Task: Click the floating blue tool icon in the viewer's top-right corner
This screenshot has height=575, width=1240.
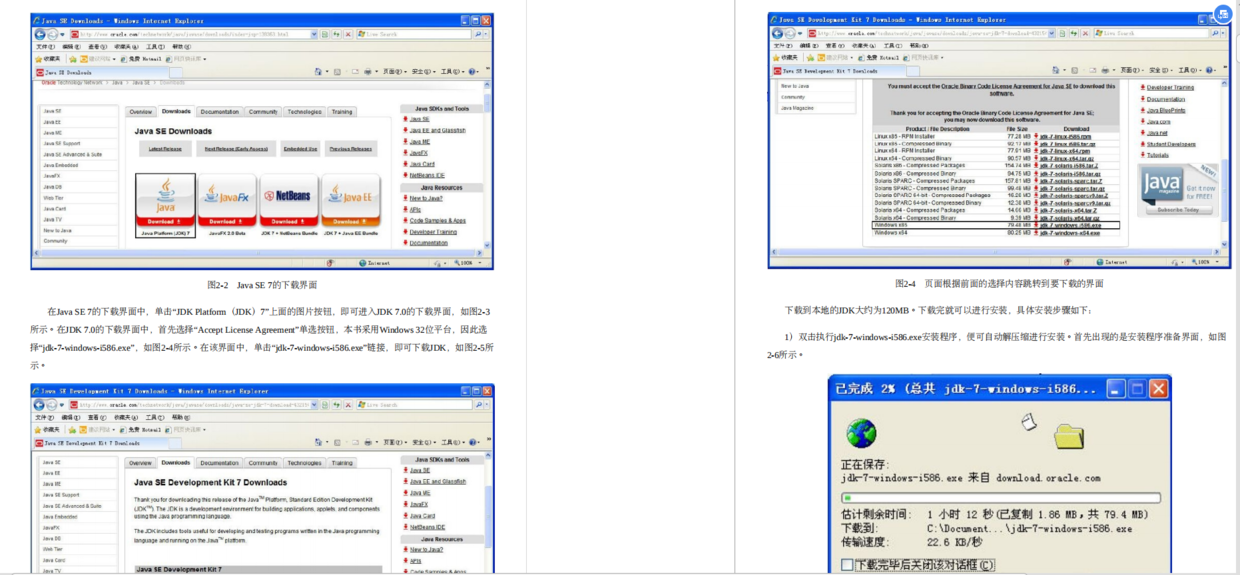Action: 1223,14
